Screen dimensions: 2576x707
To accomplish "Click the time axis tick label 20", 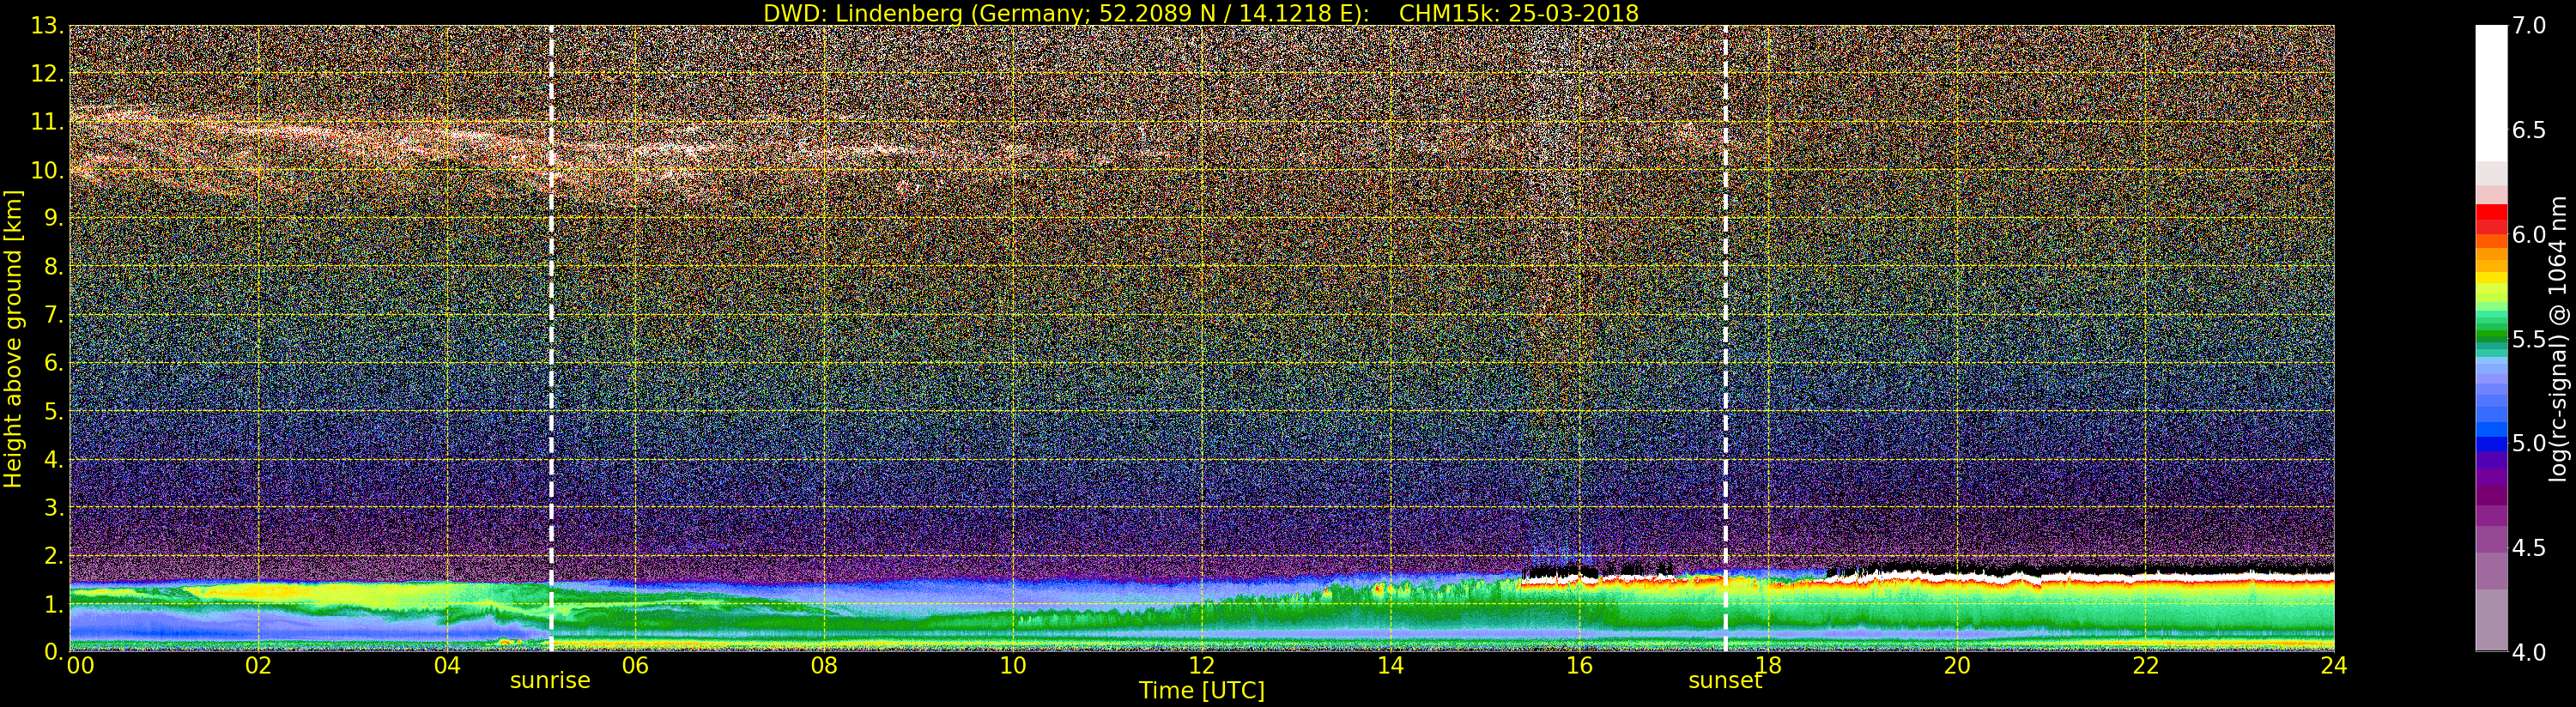I will [x=1957, y=665].
